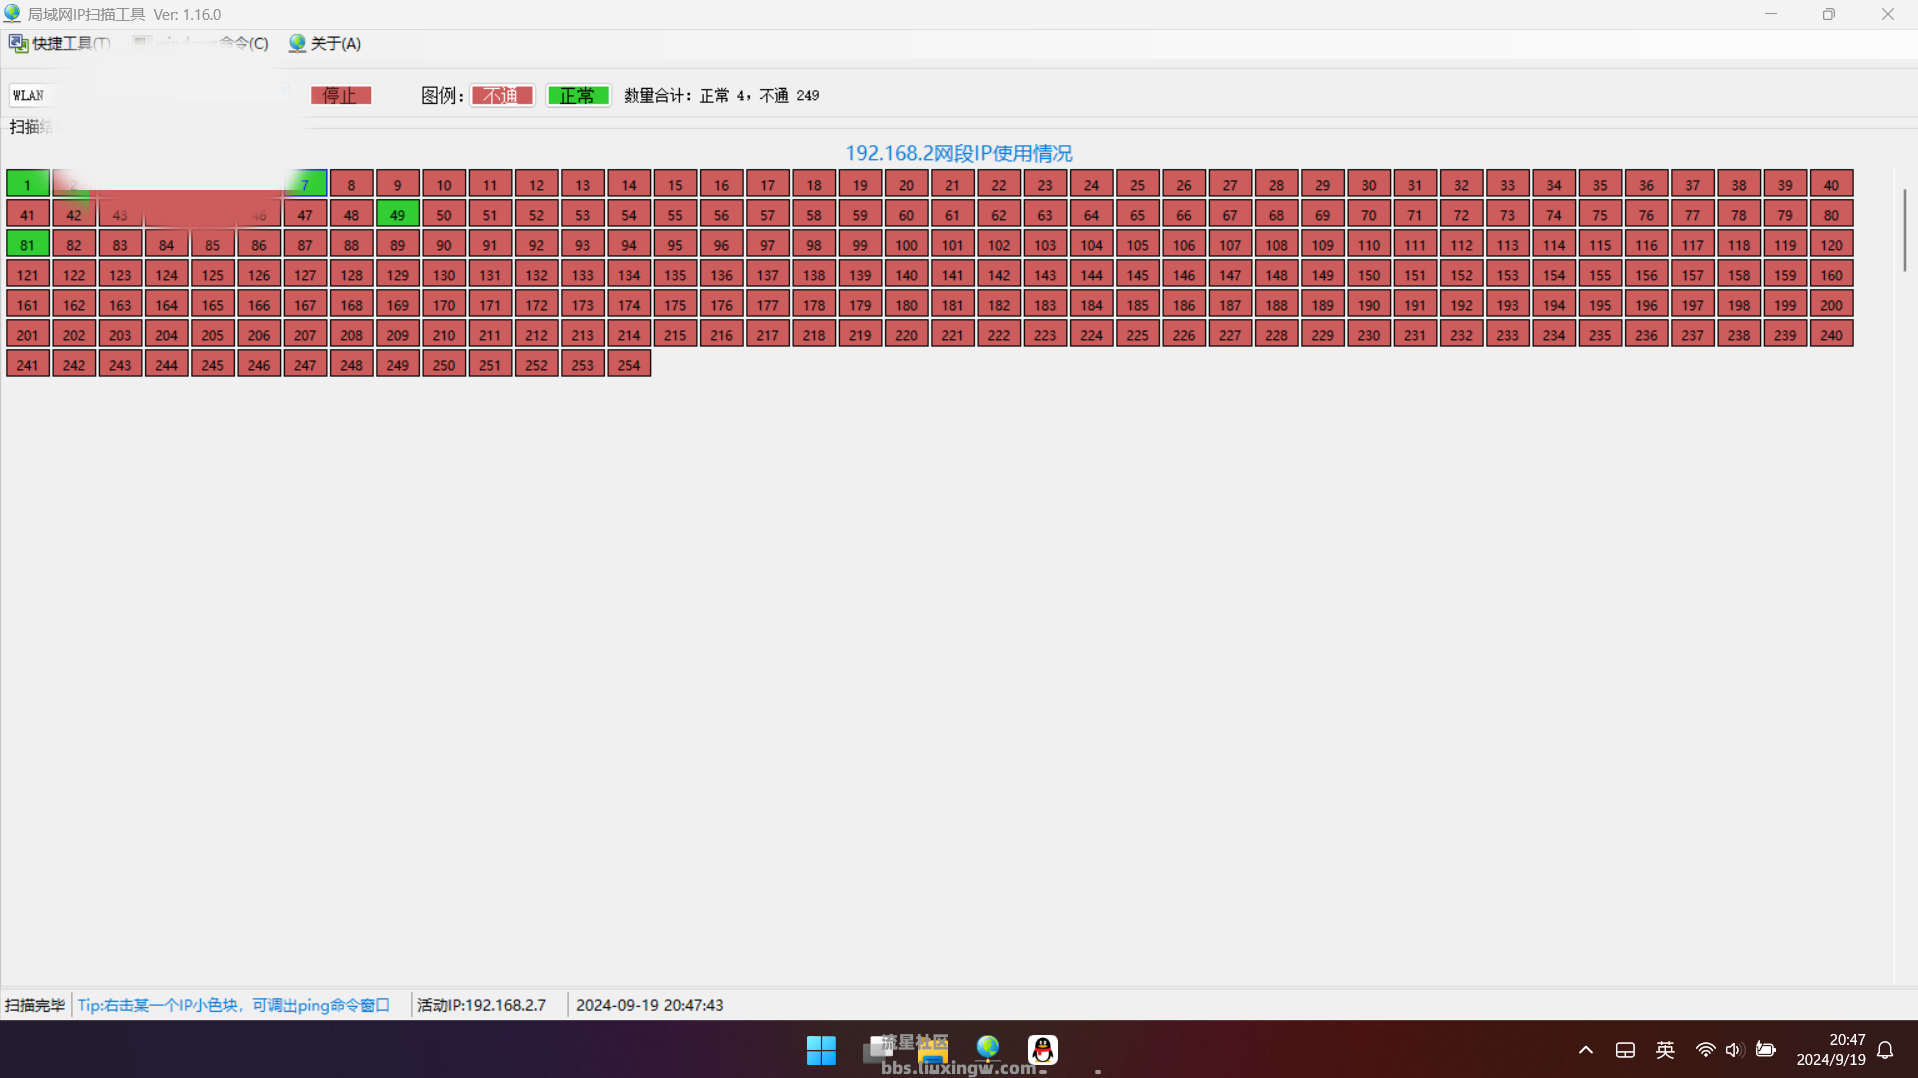The height and width of the screenshot is (1078, 1918).
Task: Click the ping tip in status bar
Action: [x=234, y=1005]
